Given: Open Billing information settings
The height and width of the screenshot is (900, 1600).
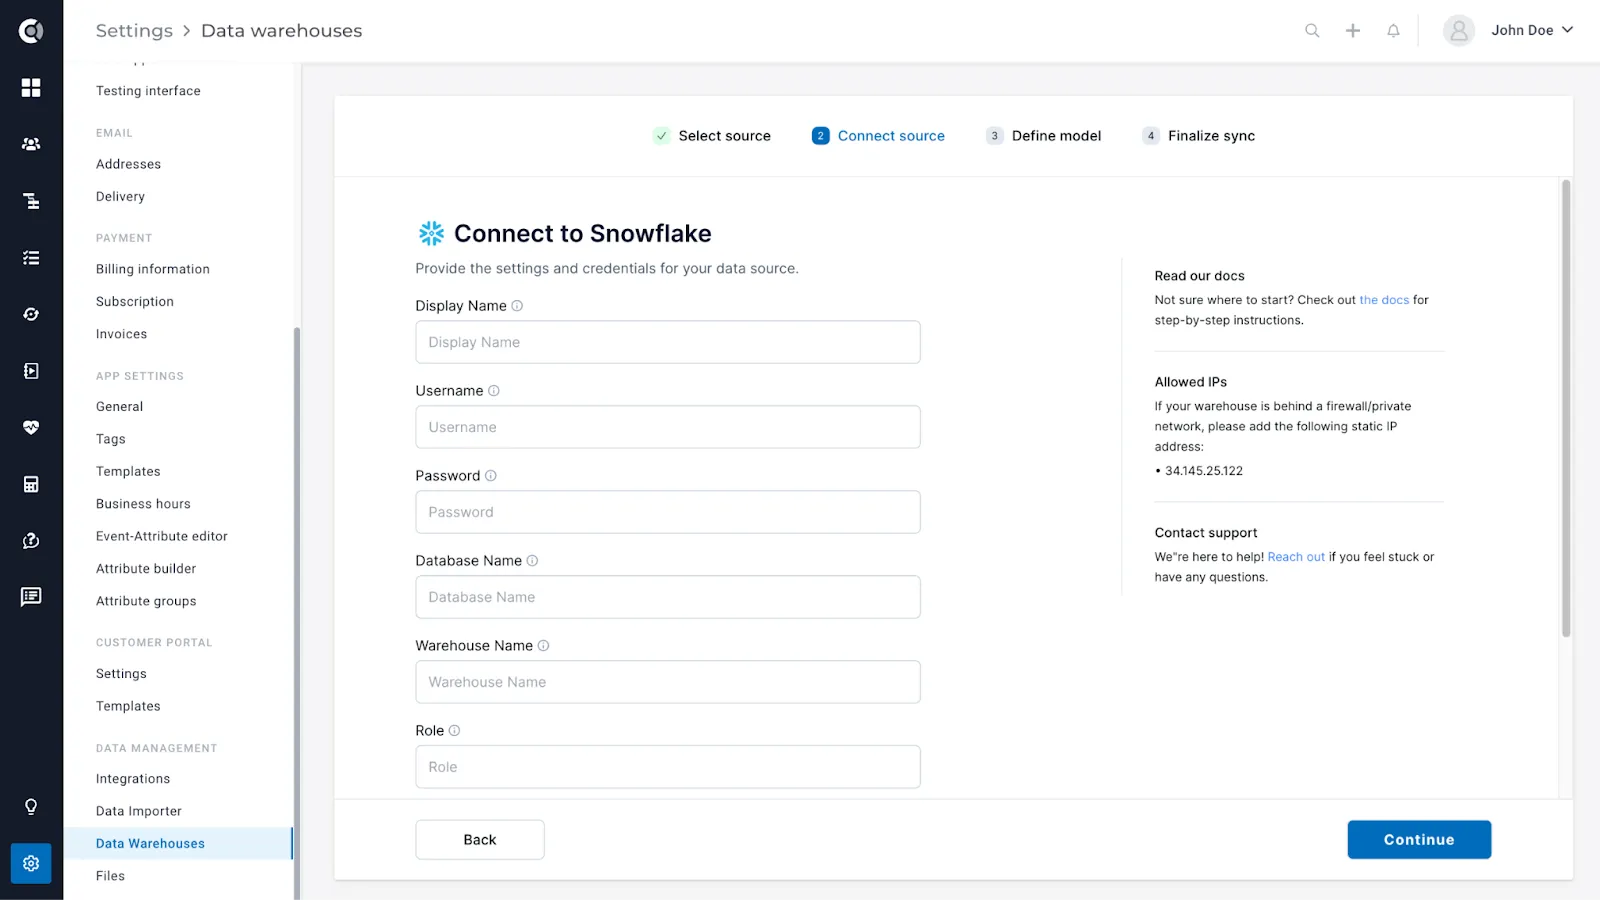Looking at the screenshot, I should (x=153, y=269).
